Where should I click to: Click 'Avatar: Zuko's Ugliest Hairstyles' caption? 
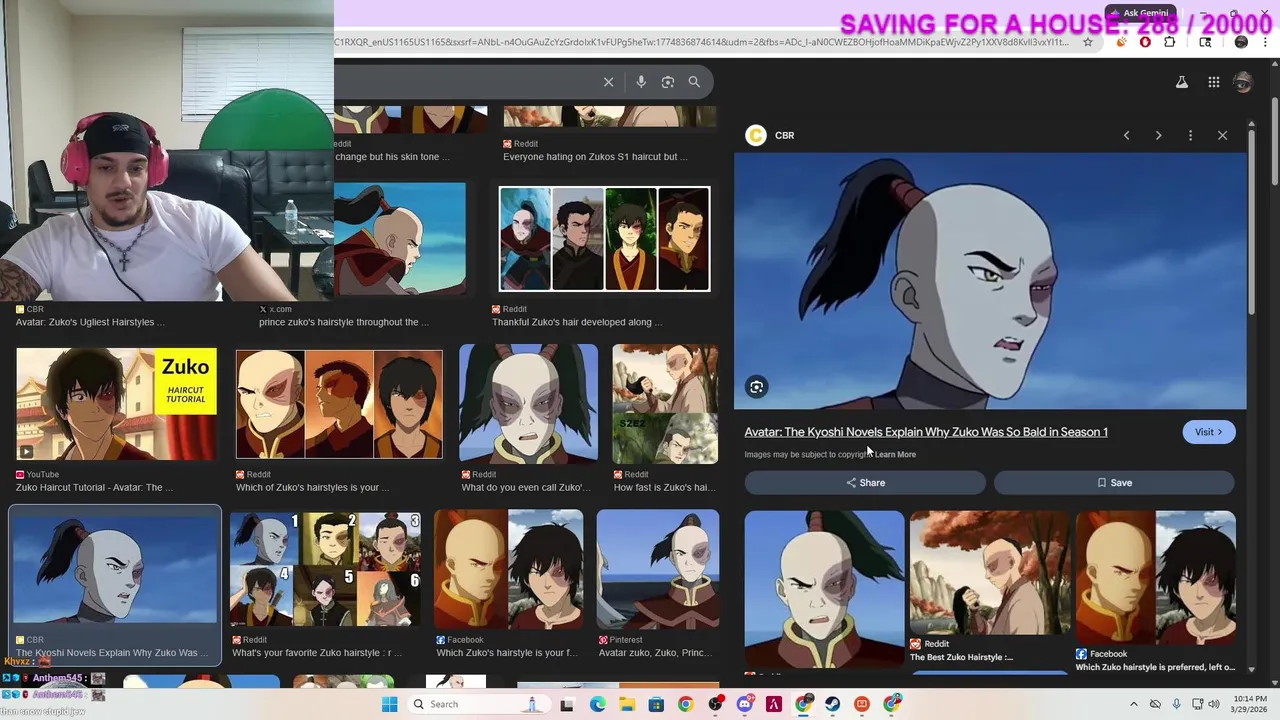90,322
